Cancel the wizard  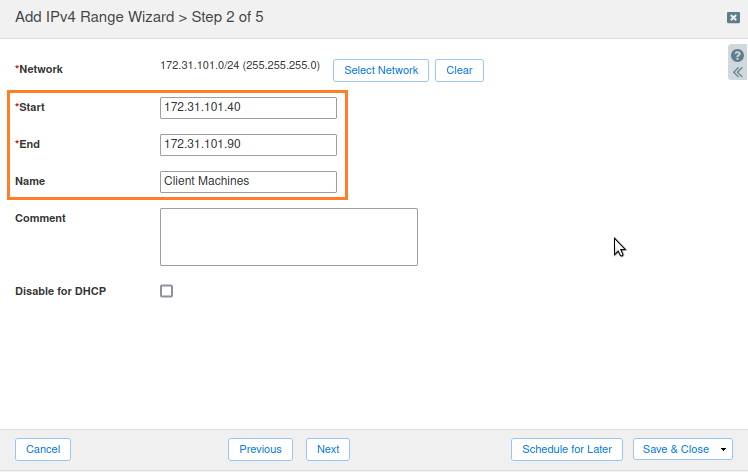coord(43,449)
